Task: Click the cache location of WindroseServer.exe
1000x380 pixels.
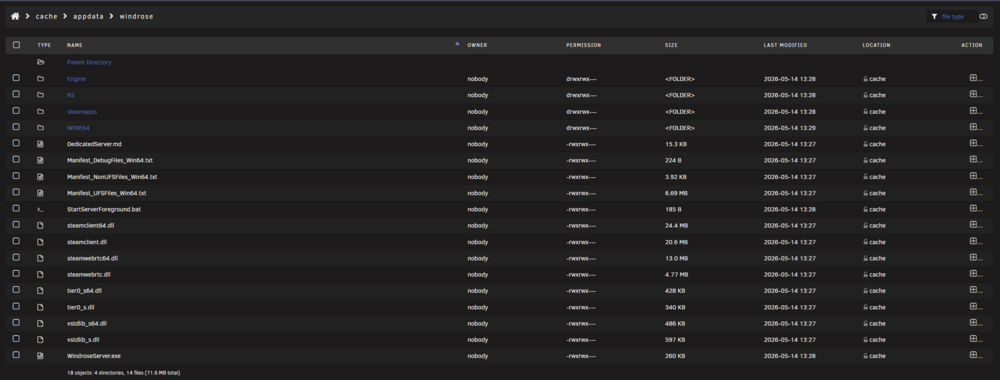Action: pos(874,356)
